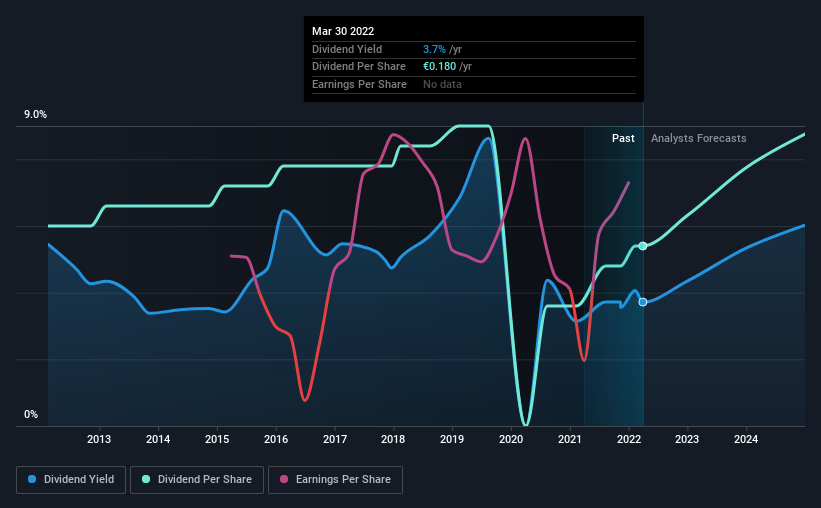Select the 2022 label on the x-axis
The height and width of the screenshot is (508, 821).
(x=629, y=439)
